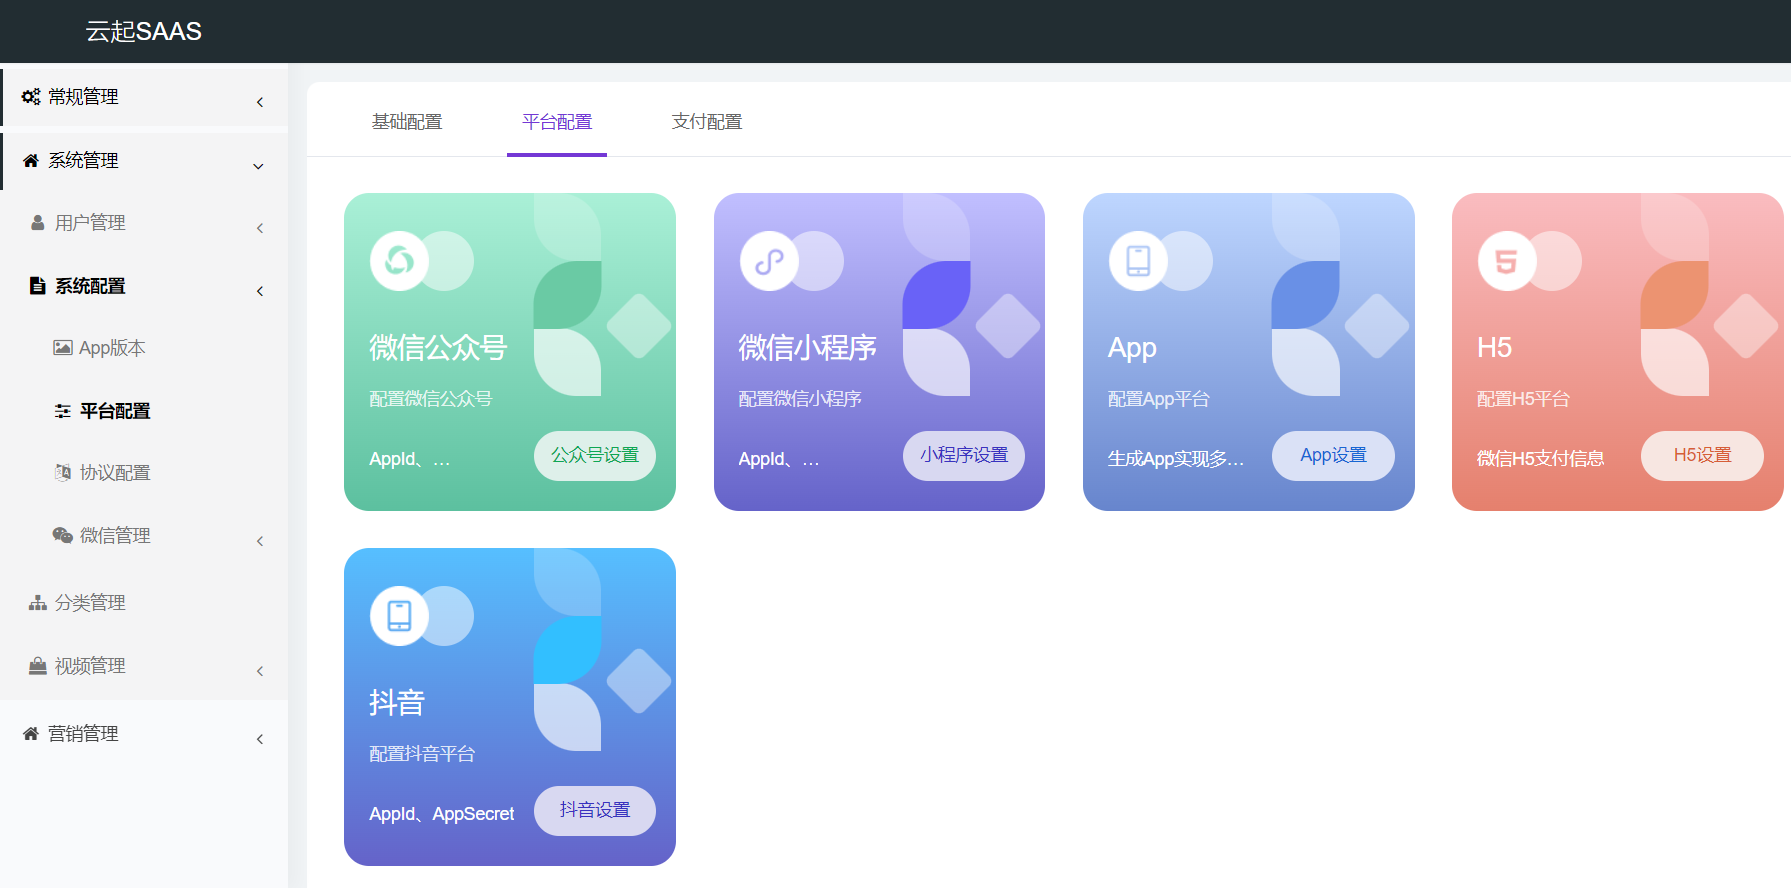Viewport: 1791px width, 888px height.
Task: Click the 微信公众号 card logo icon
Action: (399, 261)
